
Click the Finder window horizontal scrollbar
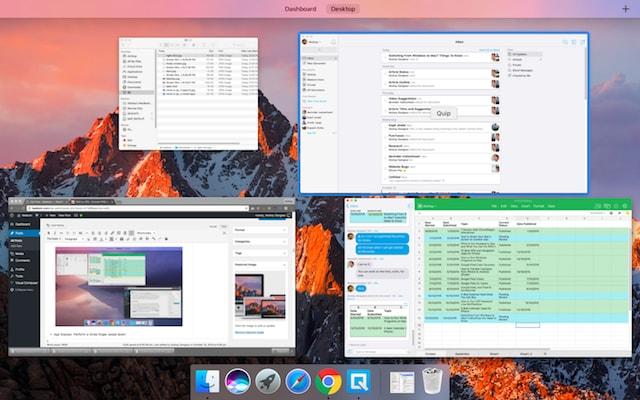(199, 143)
